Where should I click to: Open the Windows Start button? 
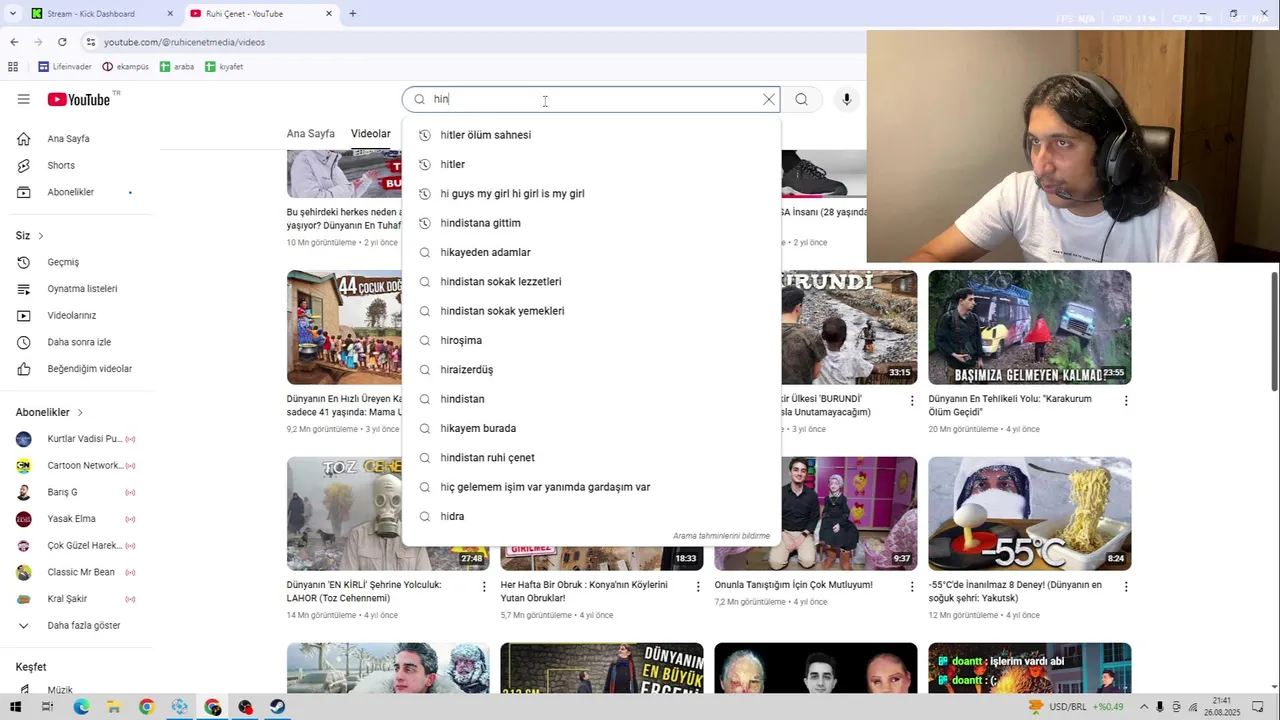click(x=14, y=707)
